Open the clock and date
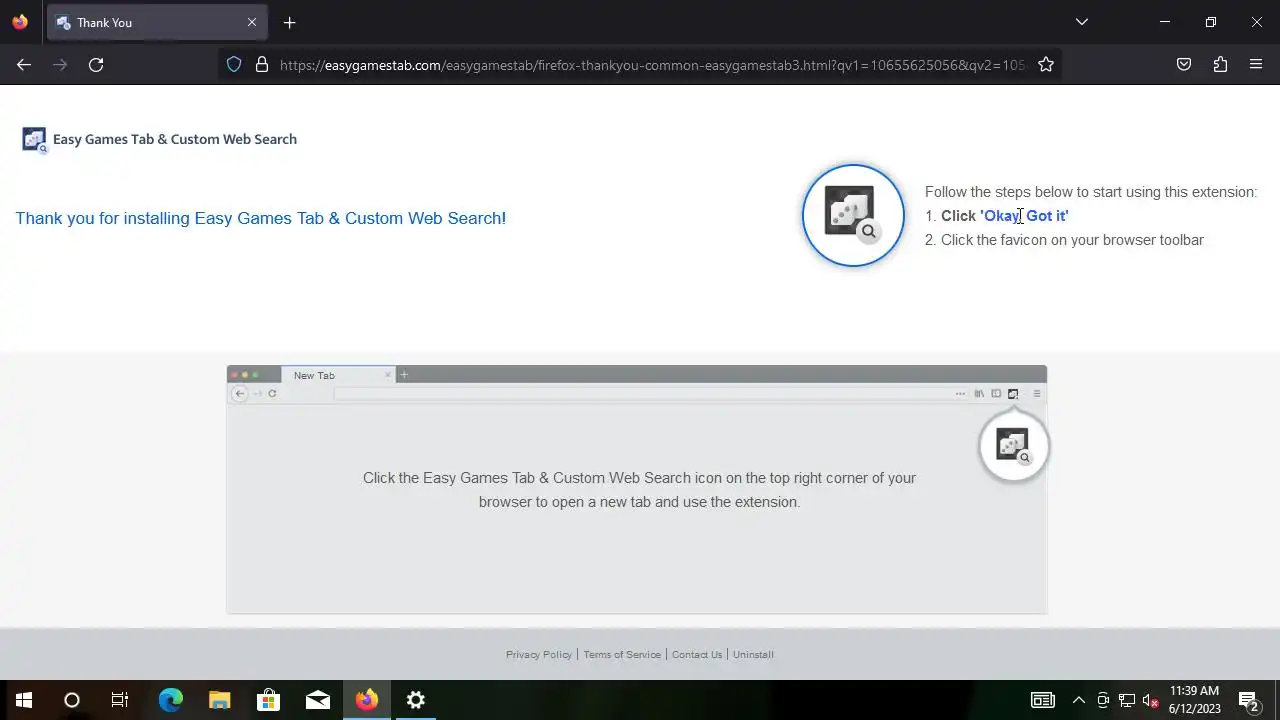 point(1195,700)
